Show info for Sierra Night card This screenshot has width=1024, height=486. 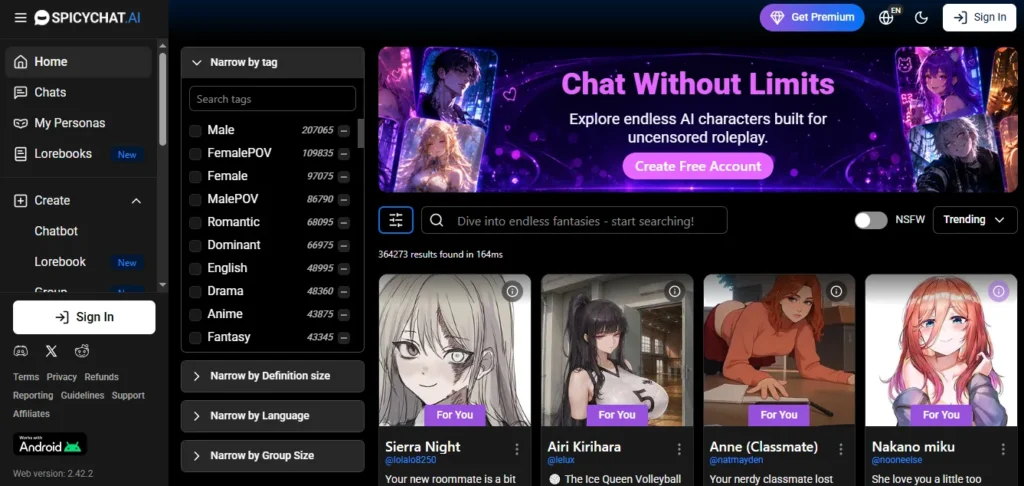click(513, 291)
